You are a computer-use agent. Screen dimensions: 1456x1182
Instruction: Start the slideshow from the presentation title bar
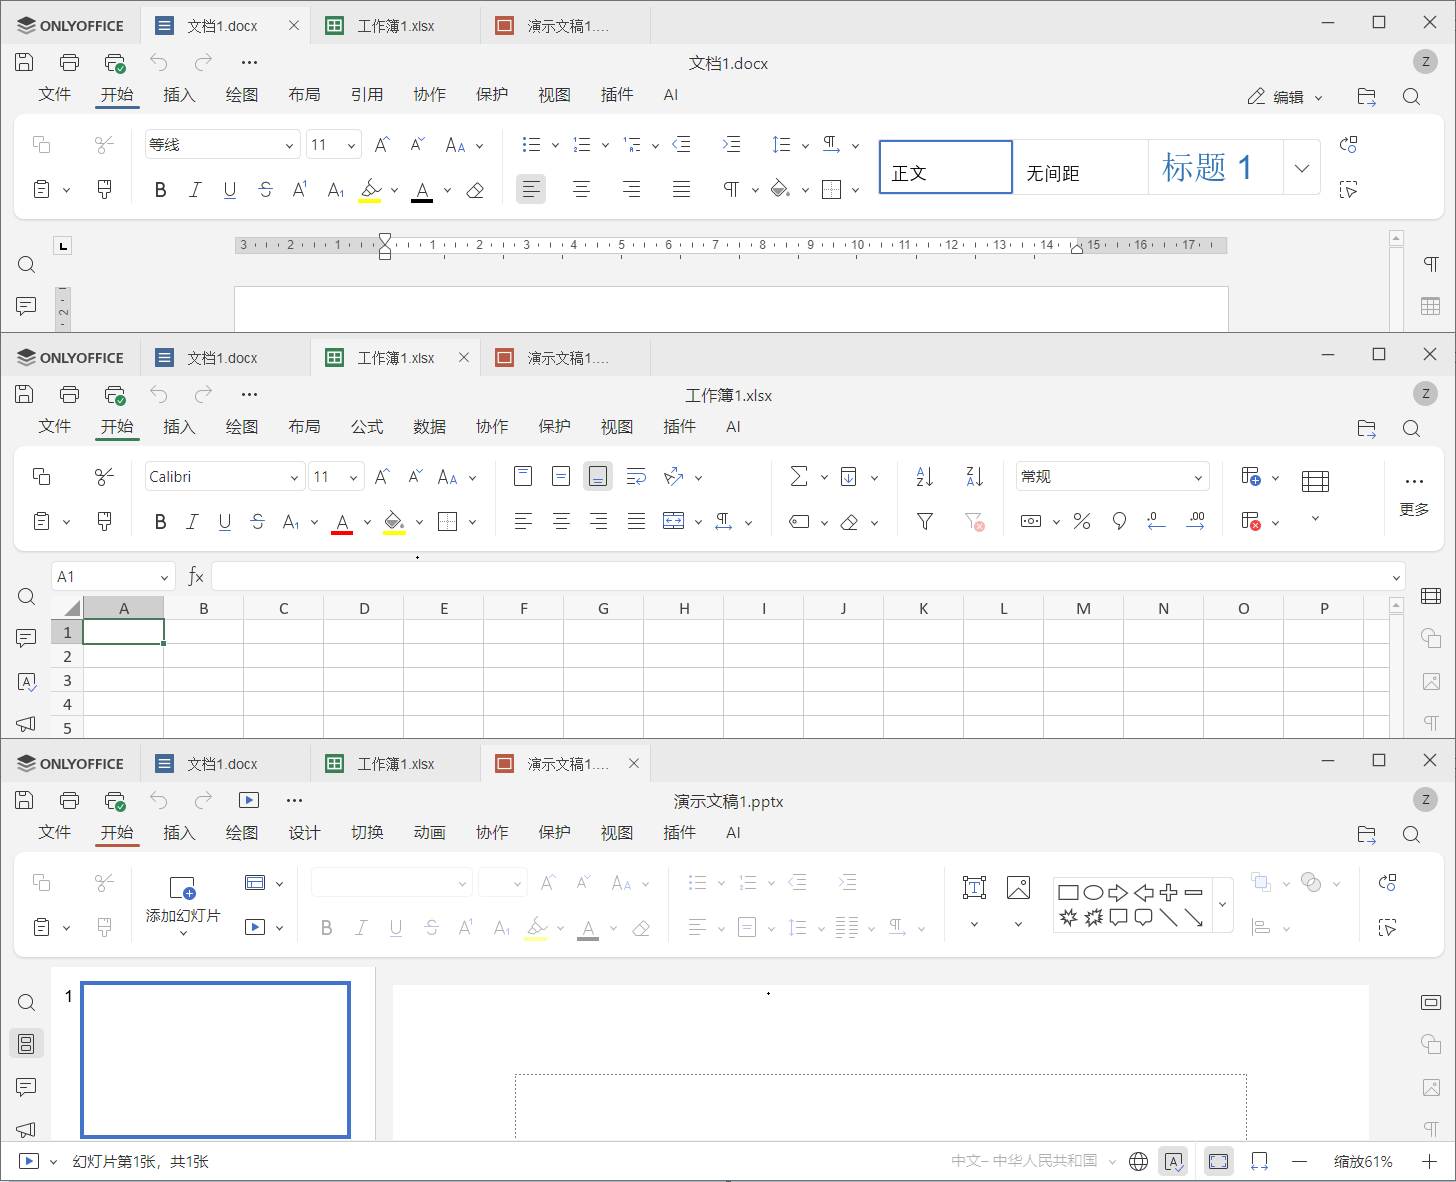tap(249, 800)
